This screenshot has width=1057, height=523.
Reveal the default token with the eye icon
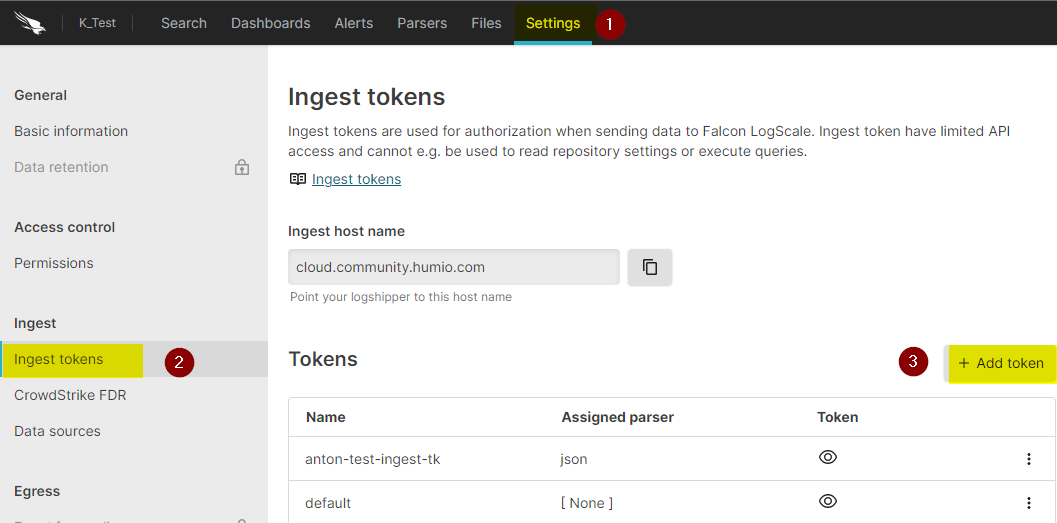tap(828, 501)
